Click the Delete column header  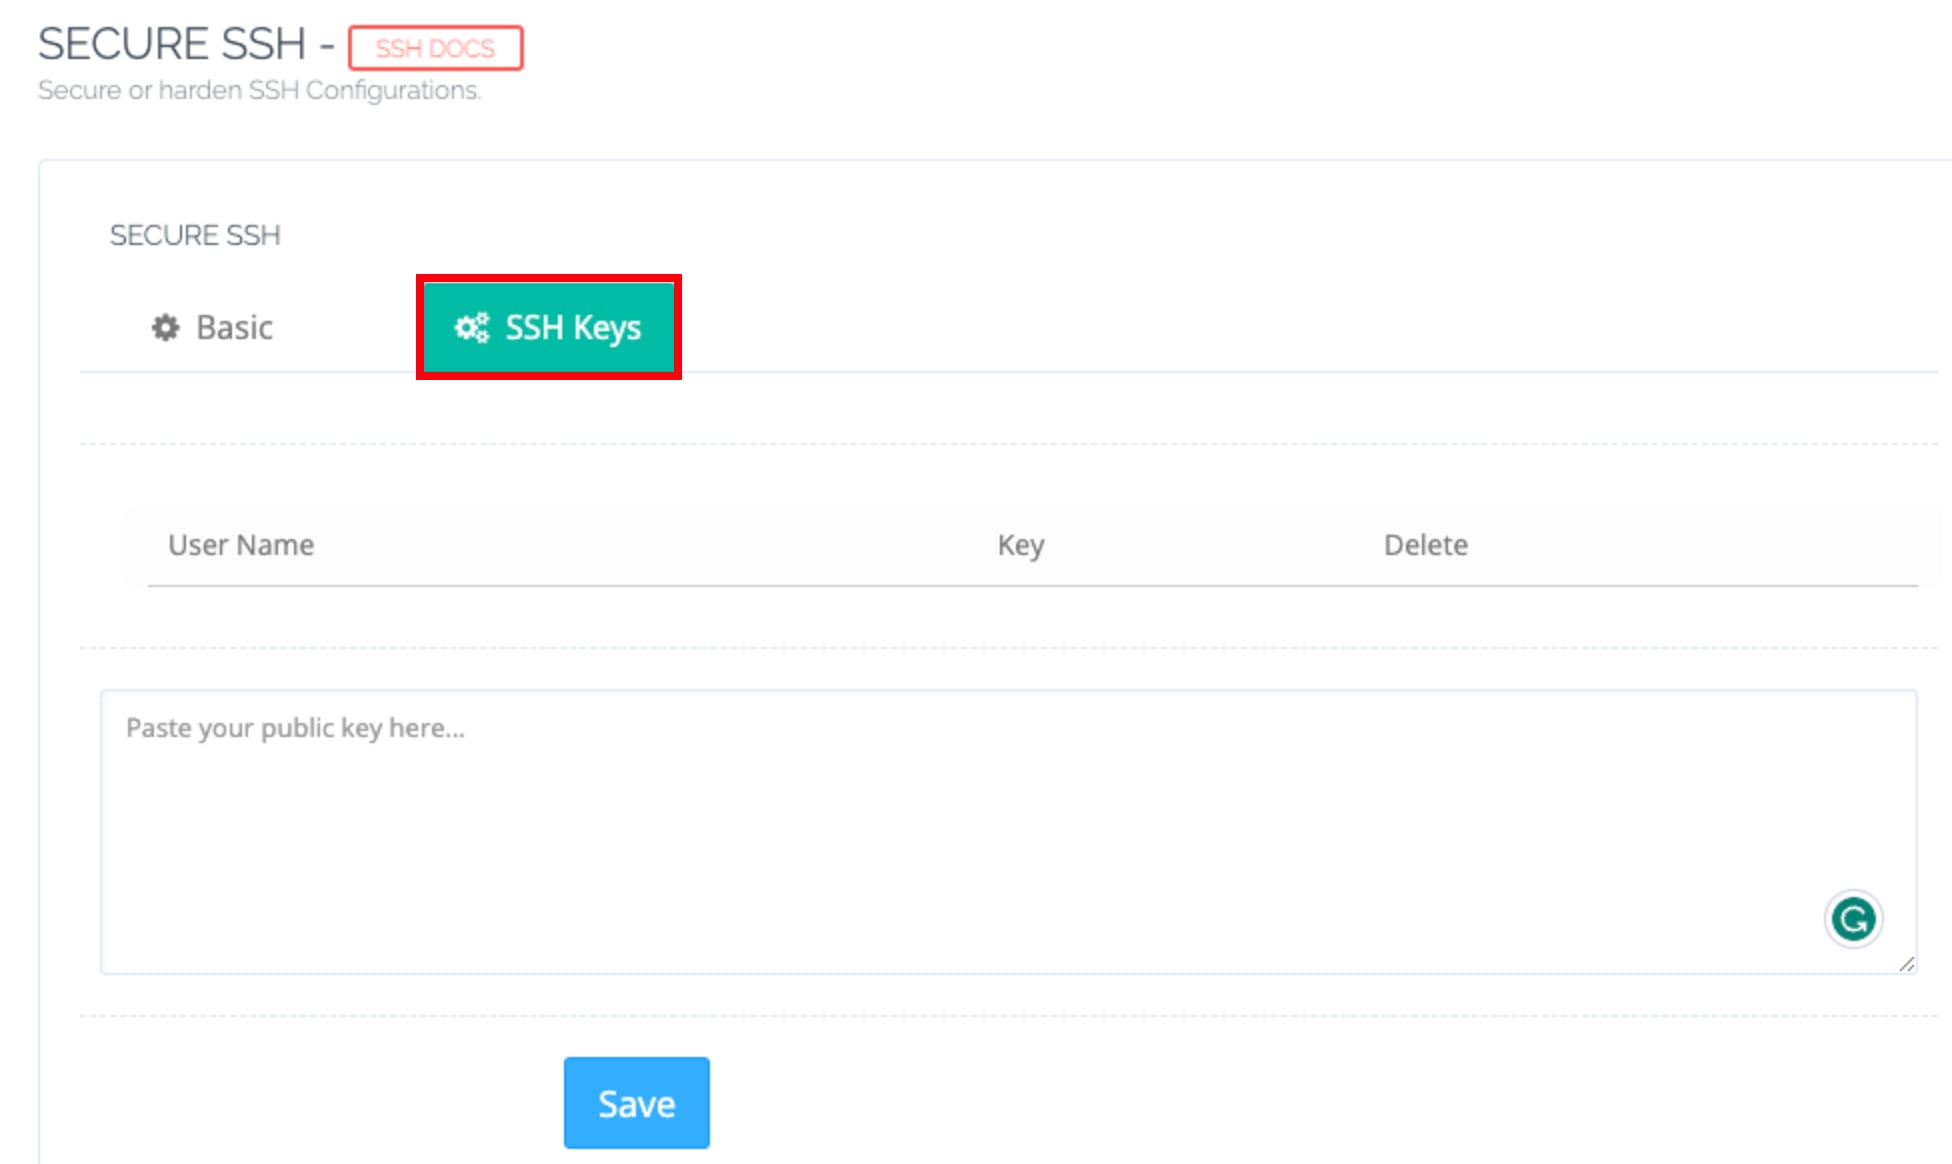point(1425,544)
